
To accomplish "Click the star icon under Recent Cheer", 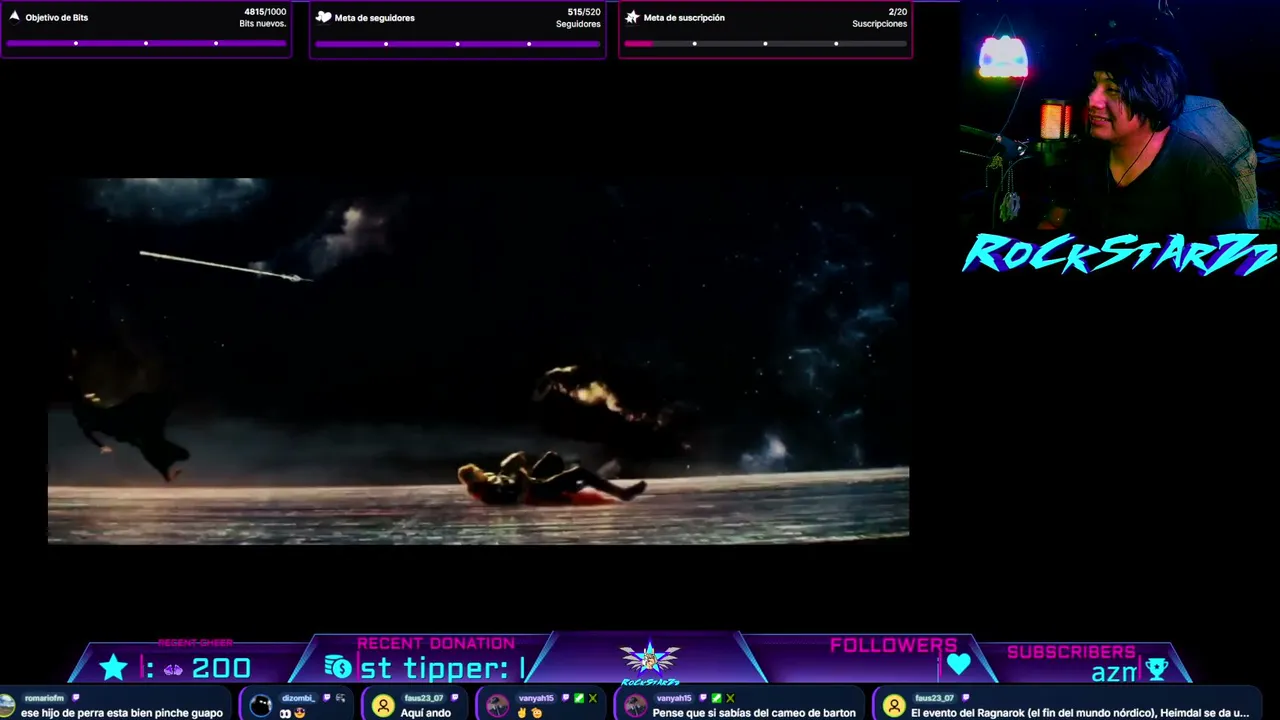I will tap(113, 668).
